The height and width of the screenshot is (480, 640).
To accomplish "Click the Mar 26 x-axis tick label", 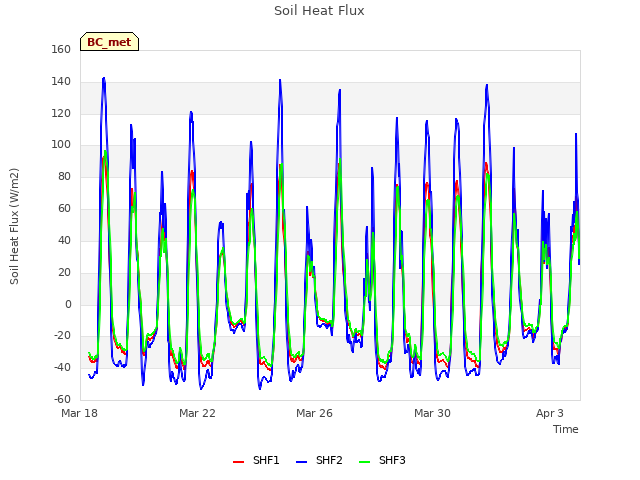I will tap(314, 413).
